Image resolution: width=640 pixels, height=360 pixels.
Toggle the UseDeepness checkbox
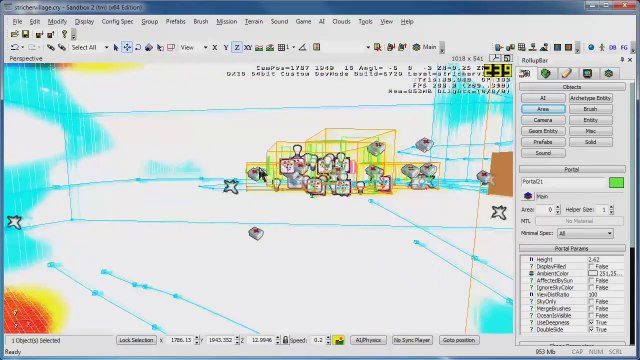point(591,322)
